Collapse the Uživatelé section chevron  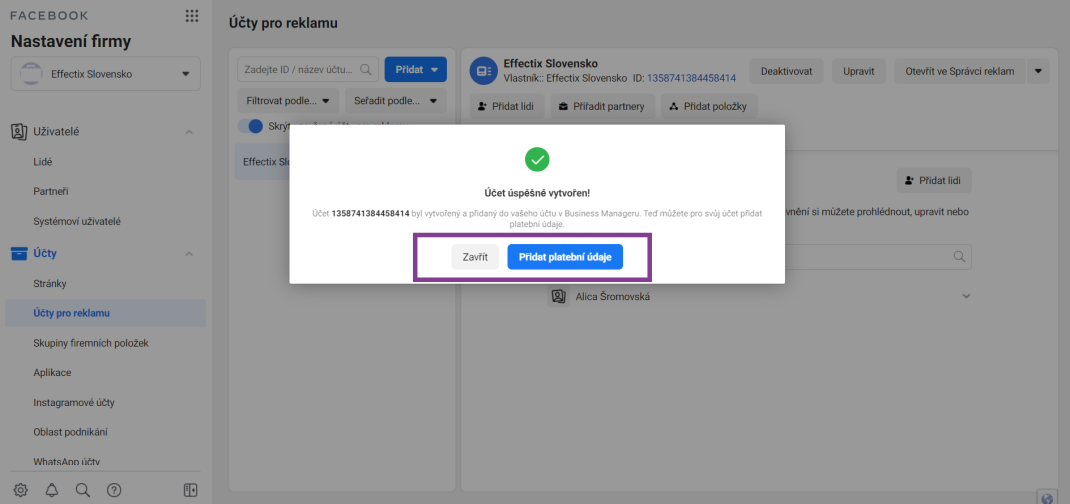pos(190,132)
